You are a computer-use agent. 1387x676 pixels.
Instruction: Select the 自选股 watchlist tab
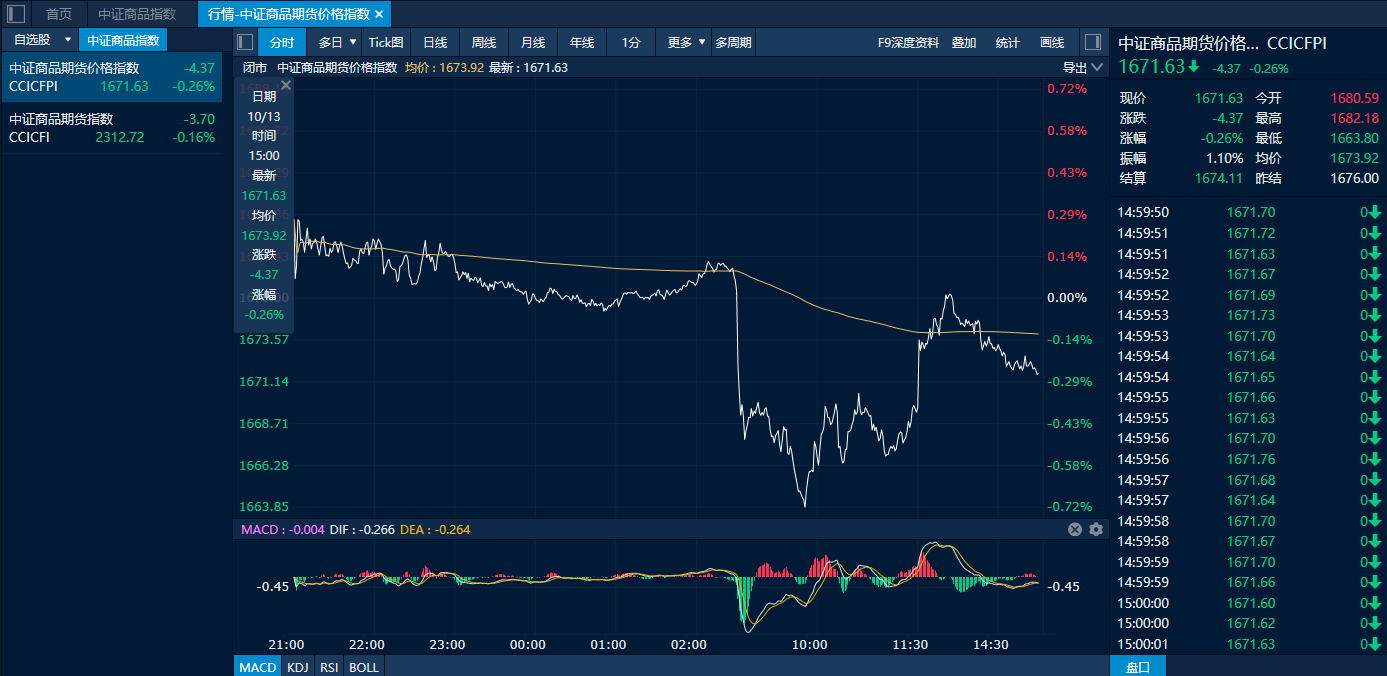pyautogui.click(x=32, y=40)
